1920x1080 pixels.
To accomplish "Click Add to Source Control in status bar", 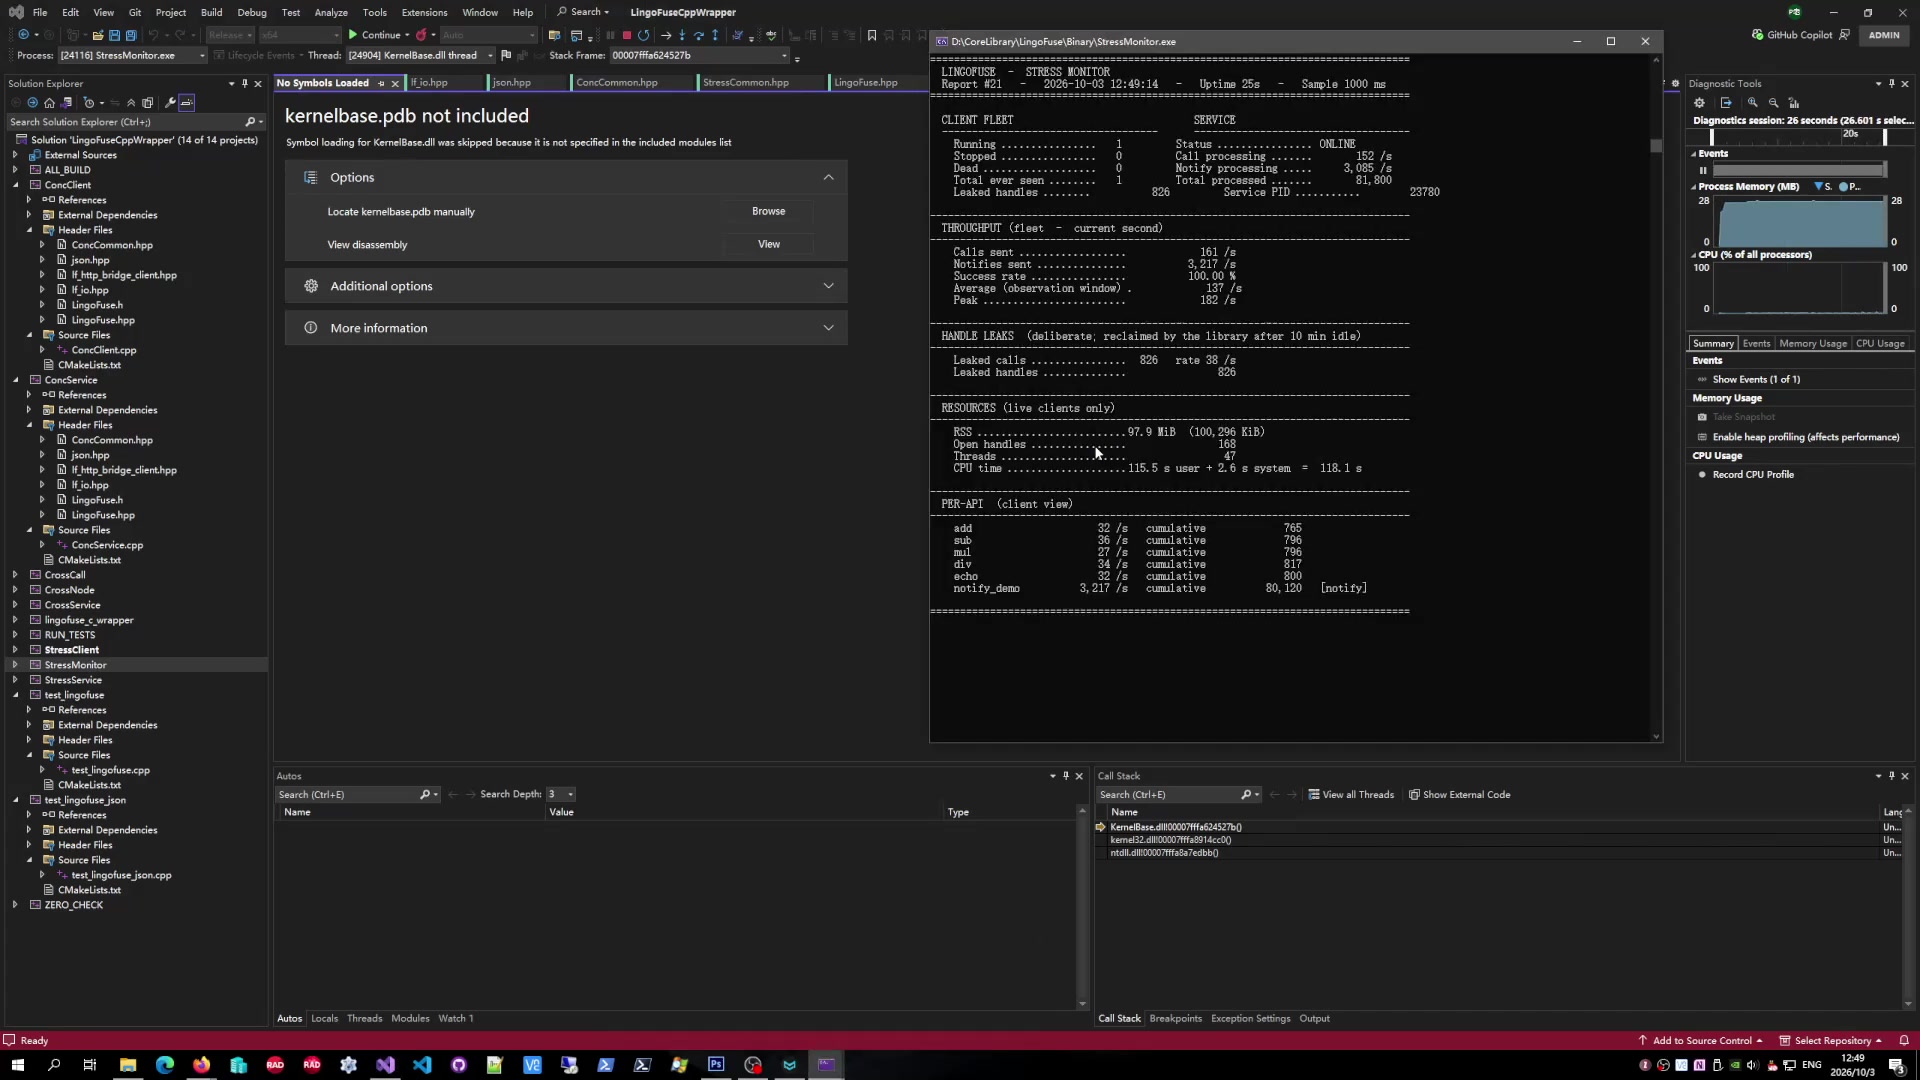I will [x=1701, y=1041].
